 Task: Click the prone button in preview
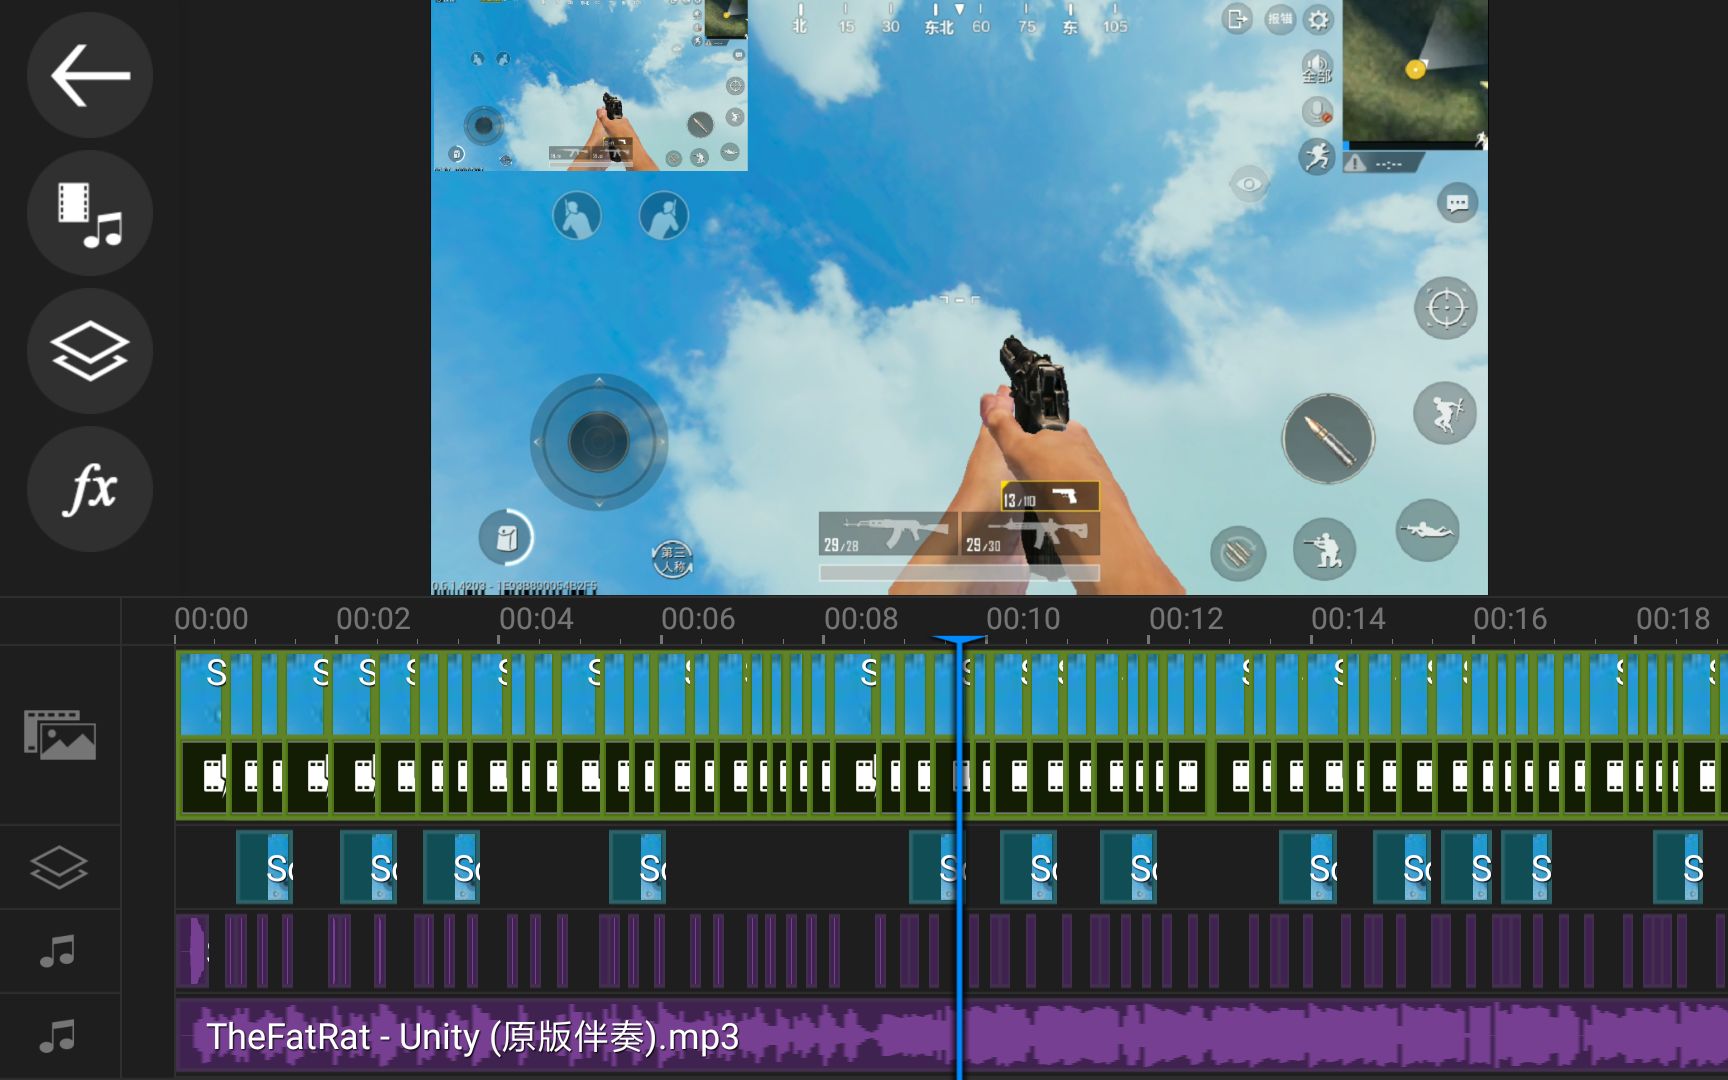1427,530
